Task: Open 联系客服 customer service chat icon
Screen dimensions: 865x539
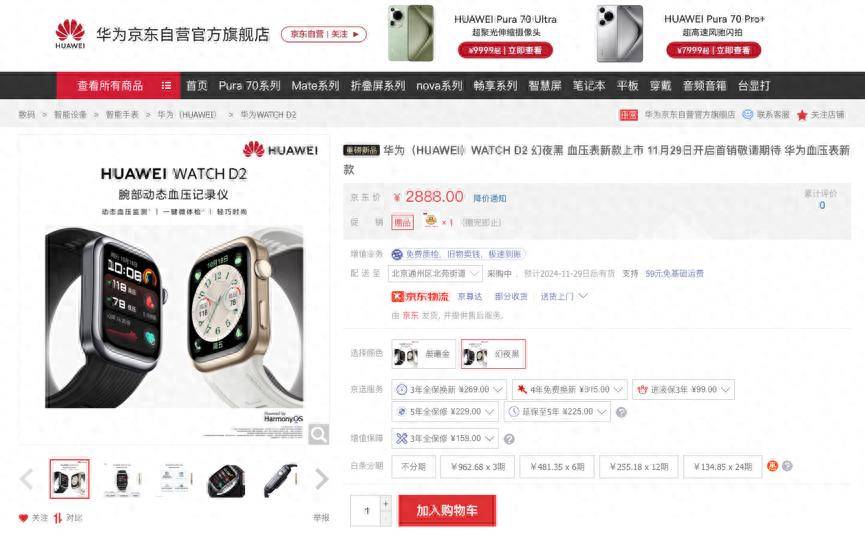Action: pyautogui.click(x=747, y=115)
